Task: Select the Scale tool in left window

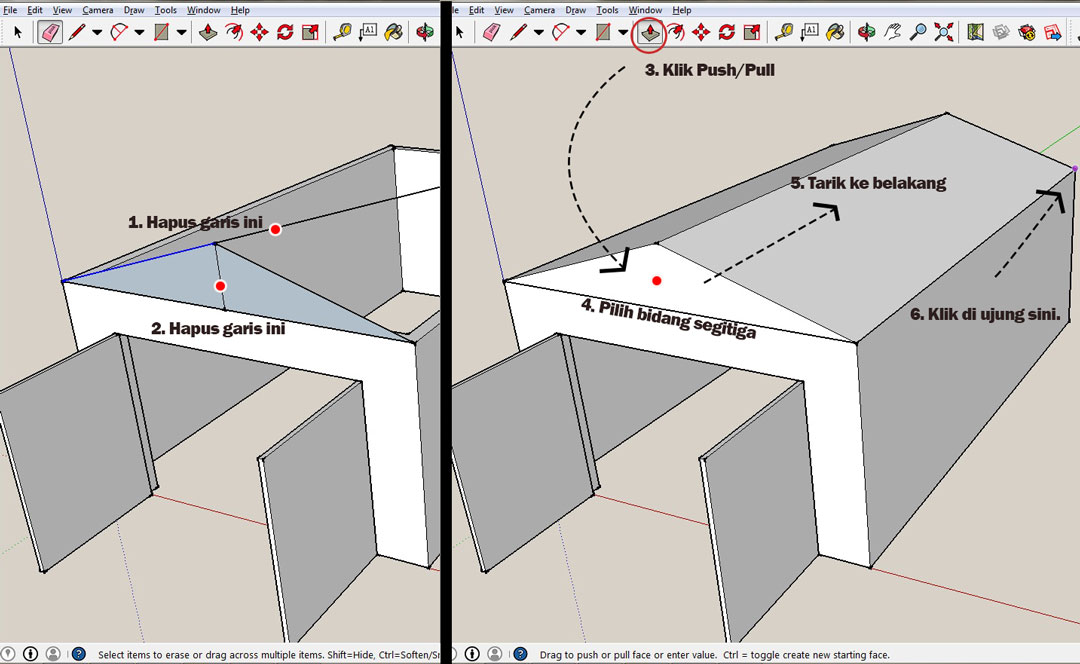Action: 311,32
